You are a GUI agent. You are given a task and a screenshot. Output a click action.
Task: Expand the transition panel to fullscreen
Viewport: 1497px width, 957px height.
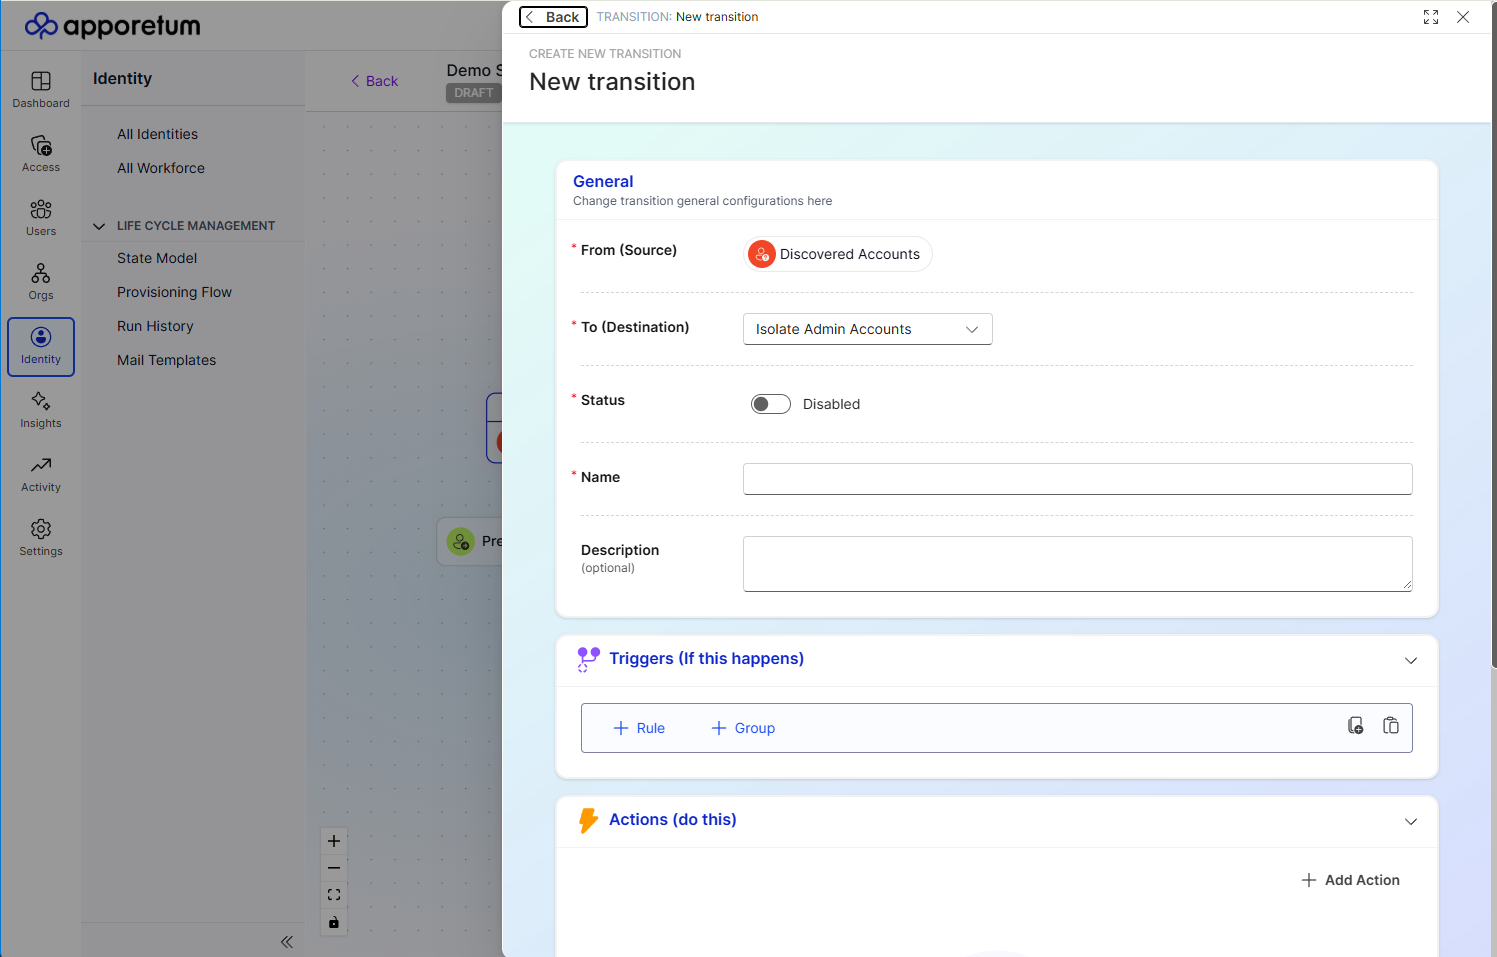tap(1431, 17)
